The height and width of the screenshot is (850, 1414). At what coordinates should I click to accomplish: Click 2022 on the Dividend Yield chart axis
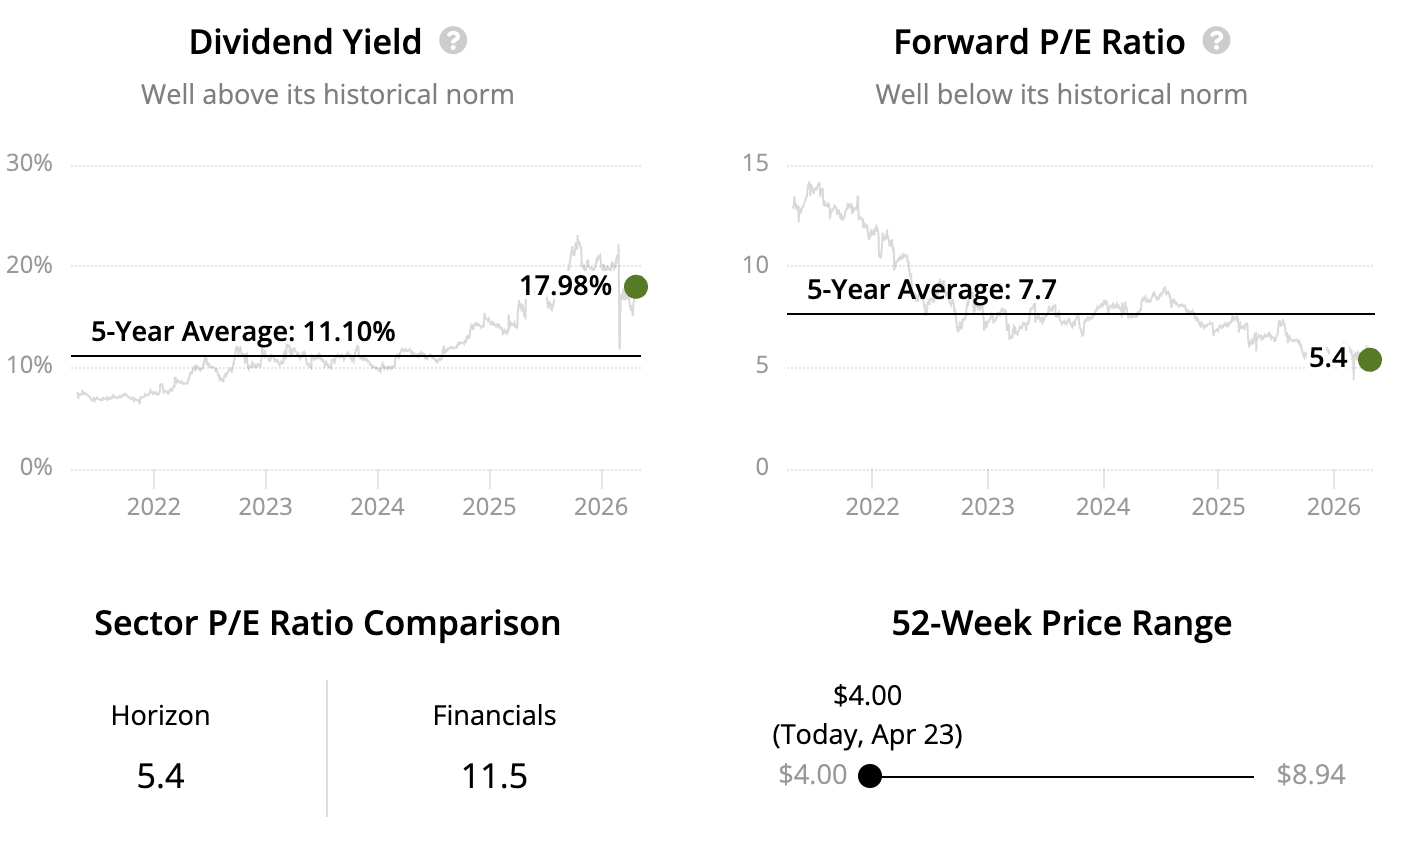point(154,506)
